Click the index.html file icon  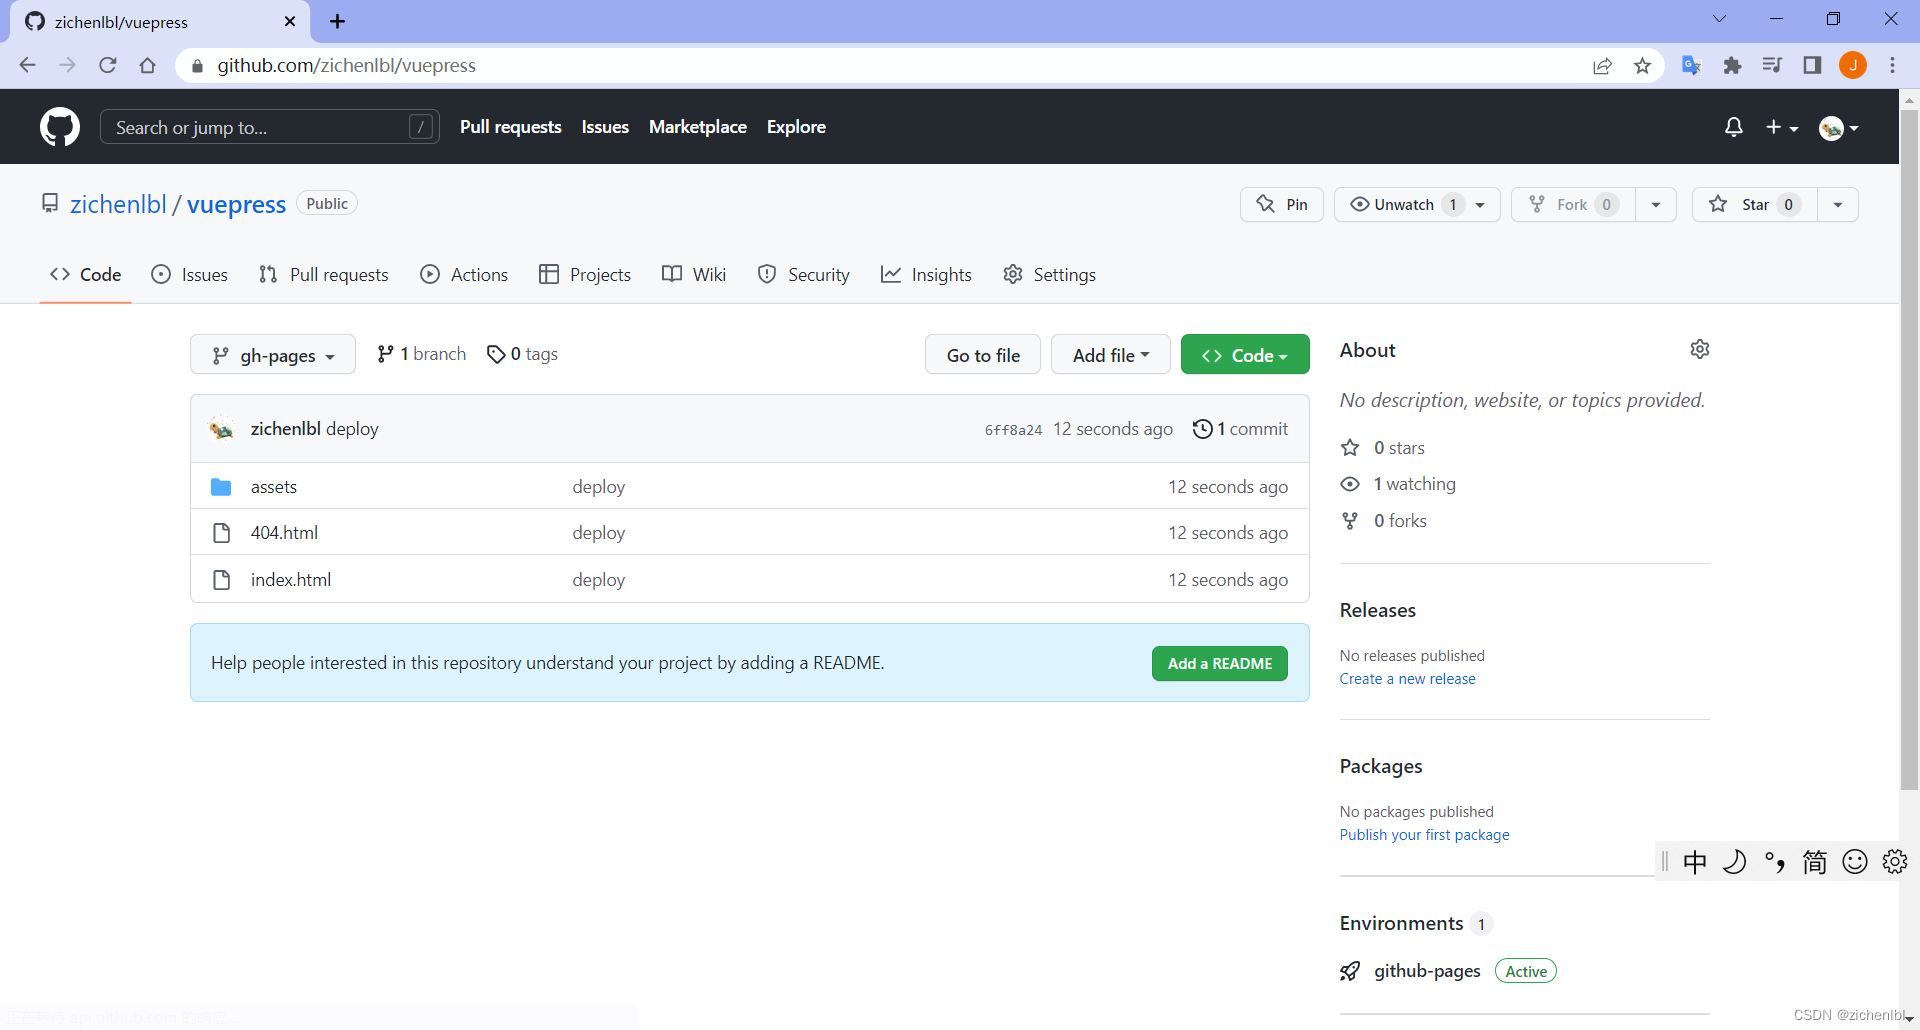pos(222,580)
